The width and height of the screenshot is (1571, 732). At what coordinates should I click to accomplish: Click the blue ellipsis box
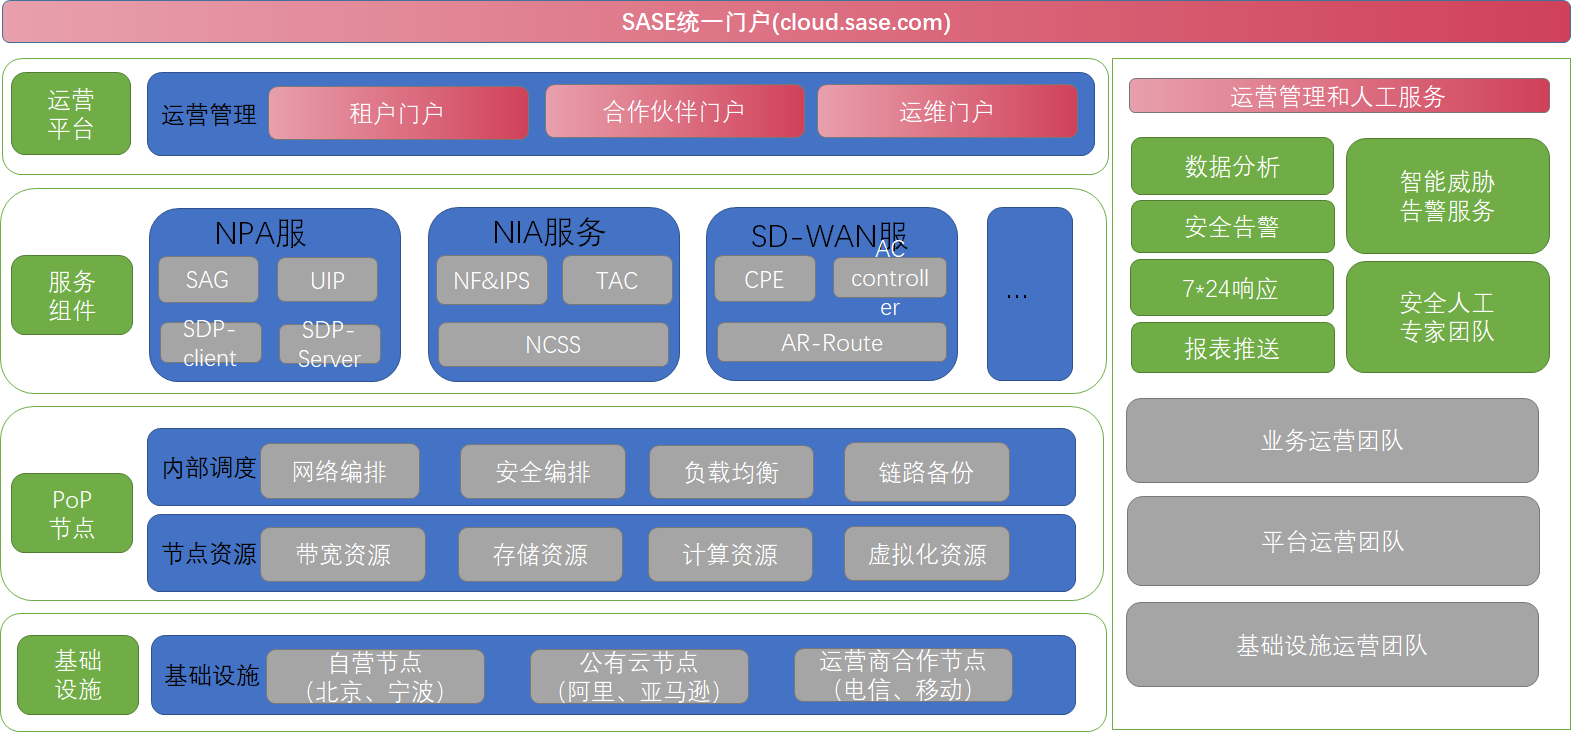pos(1029,294)
